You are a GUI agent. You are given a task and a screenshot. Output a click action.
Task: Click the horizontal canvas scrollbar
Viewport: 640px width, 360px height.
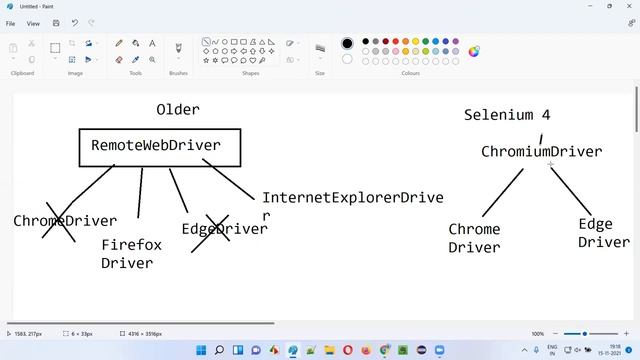coord(140,323)
